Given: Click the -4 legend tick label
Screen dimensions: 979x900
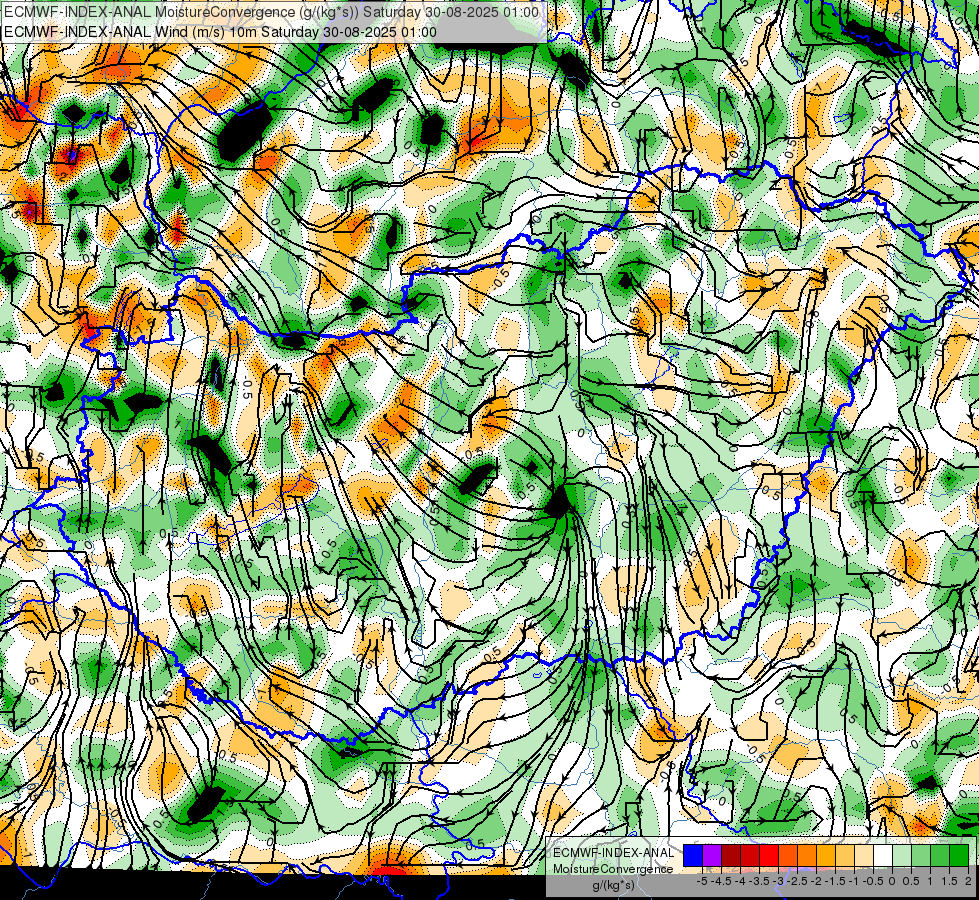Looking at the screenshot, I should (740, 881).
